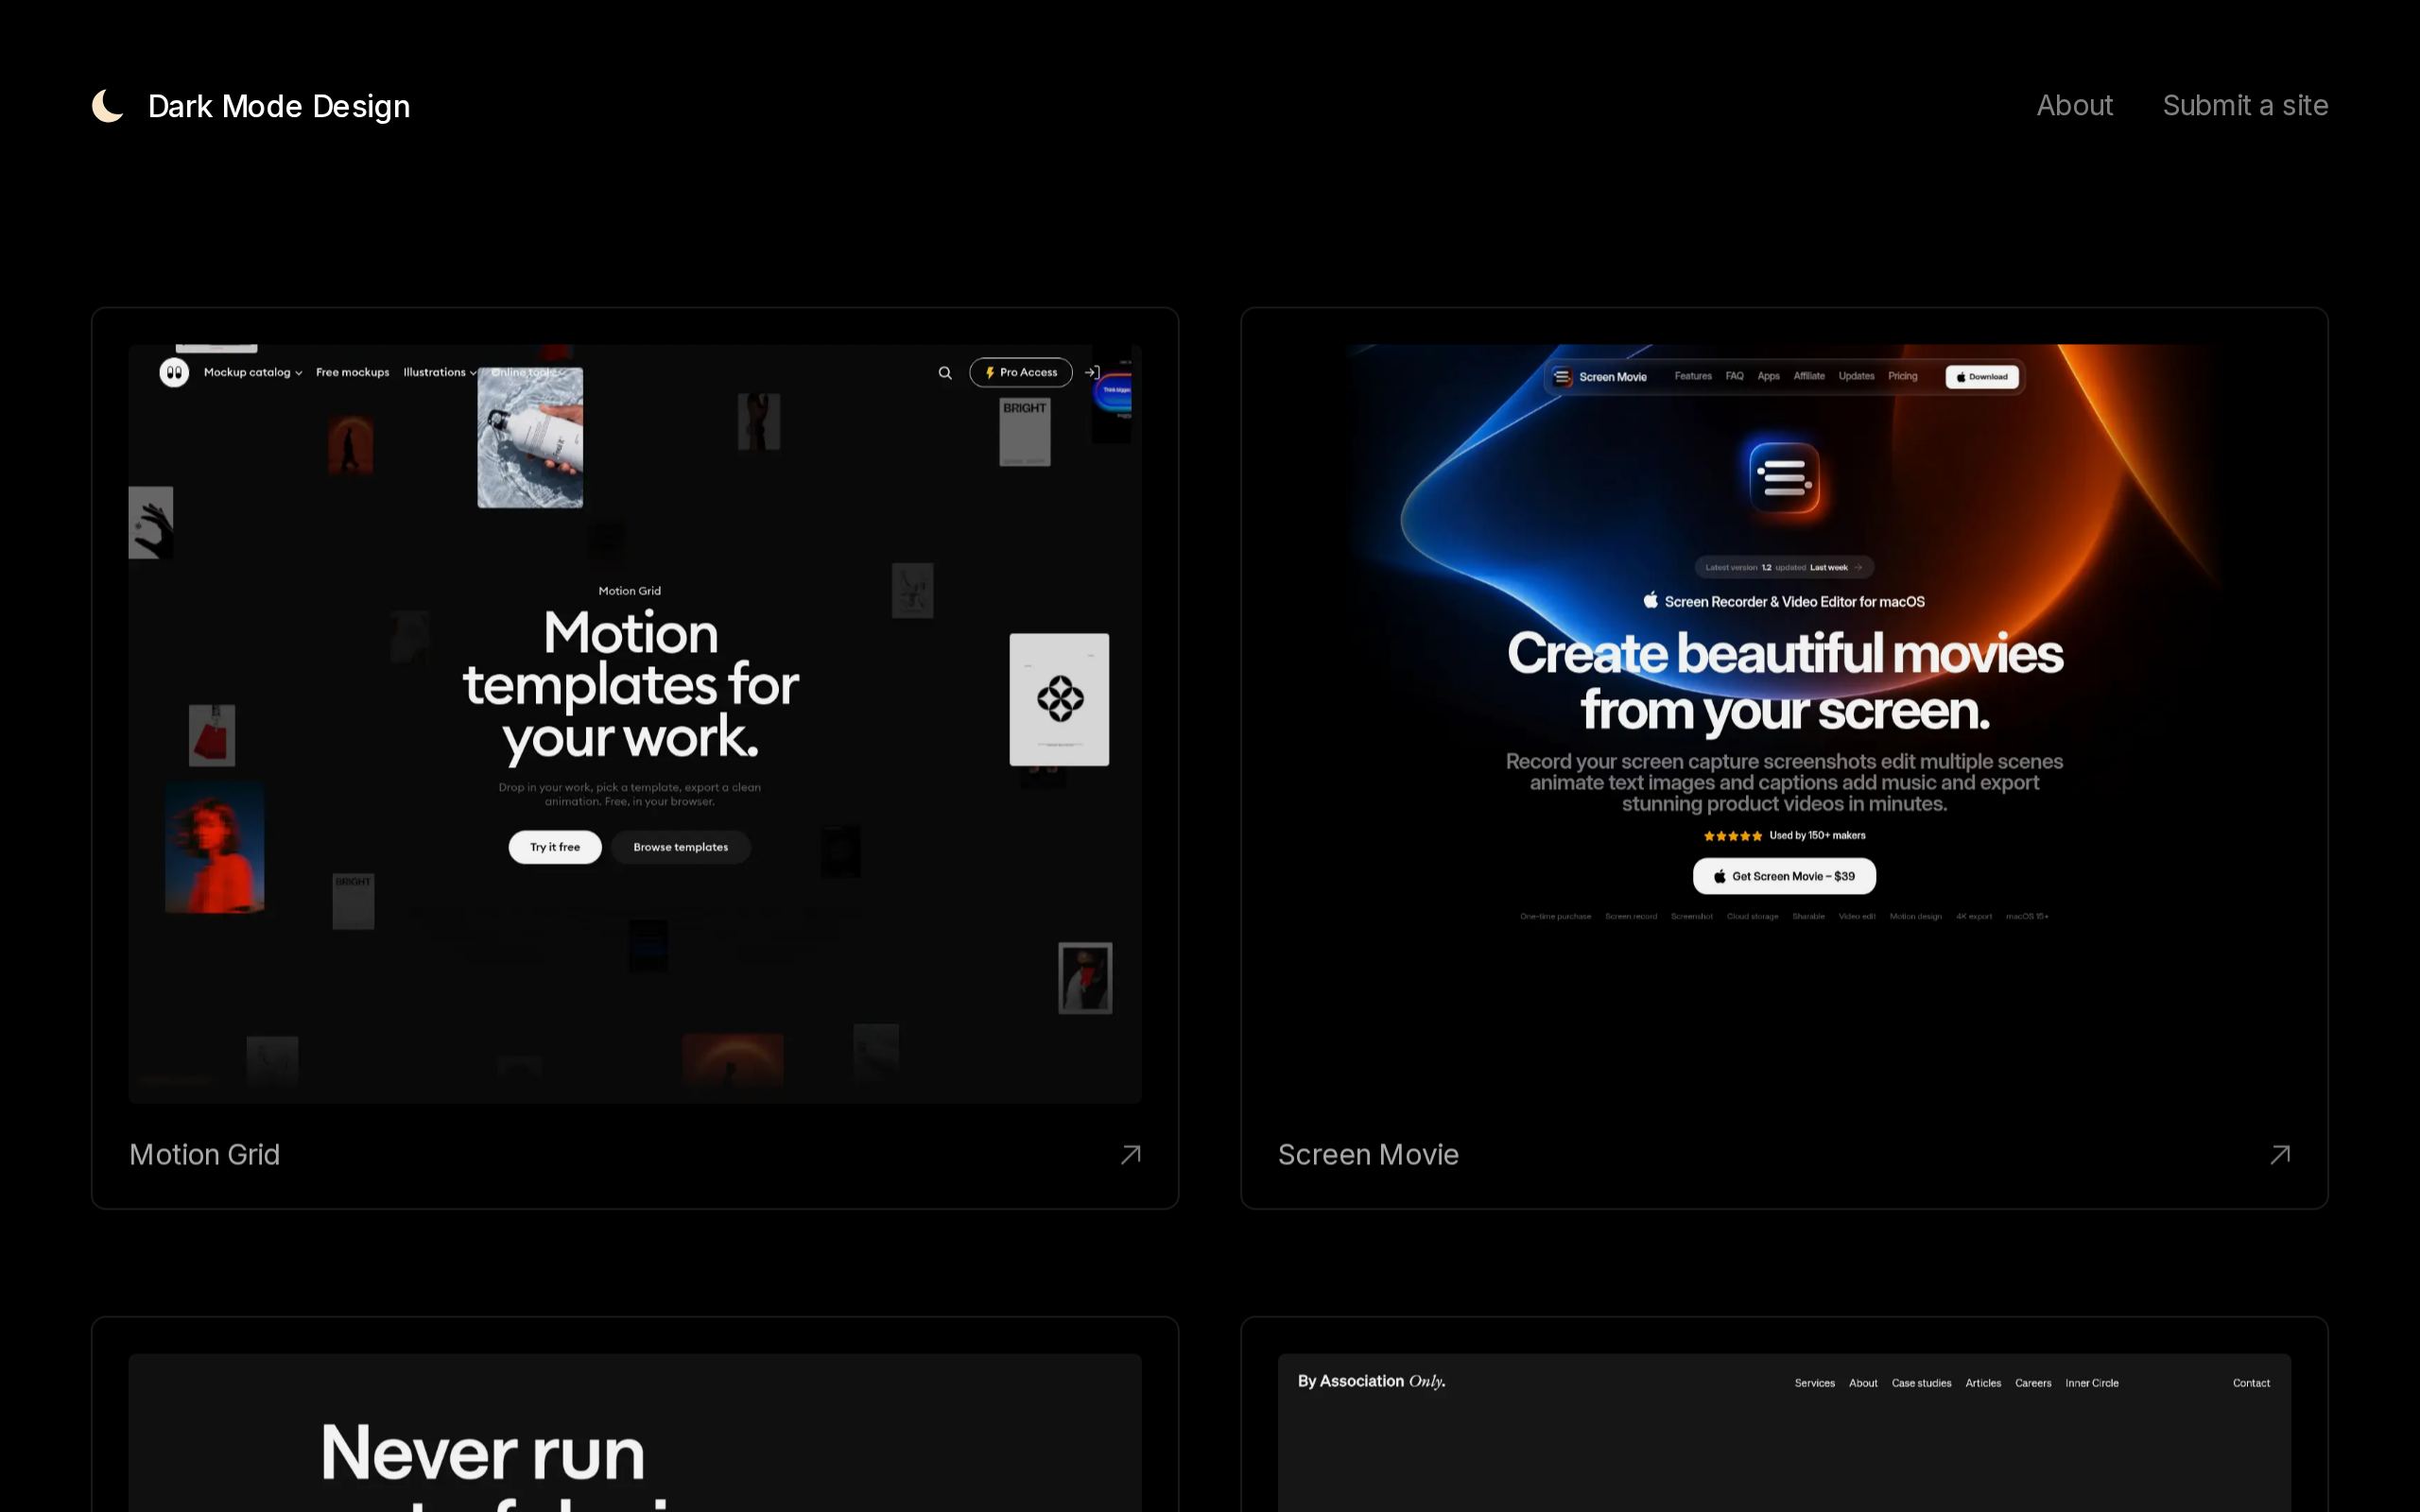This screenshot has width=2420, height=1512.
Task: Click the eyes logo icon in Motion Grid preview
Action: 174,372
